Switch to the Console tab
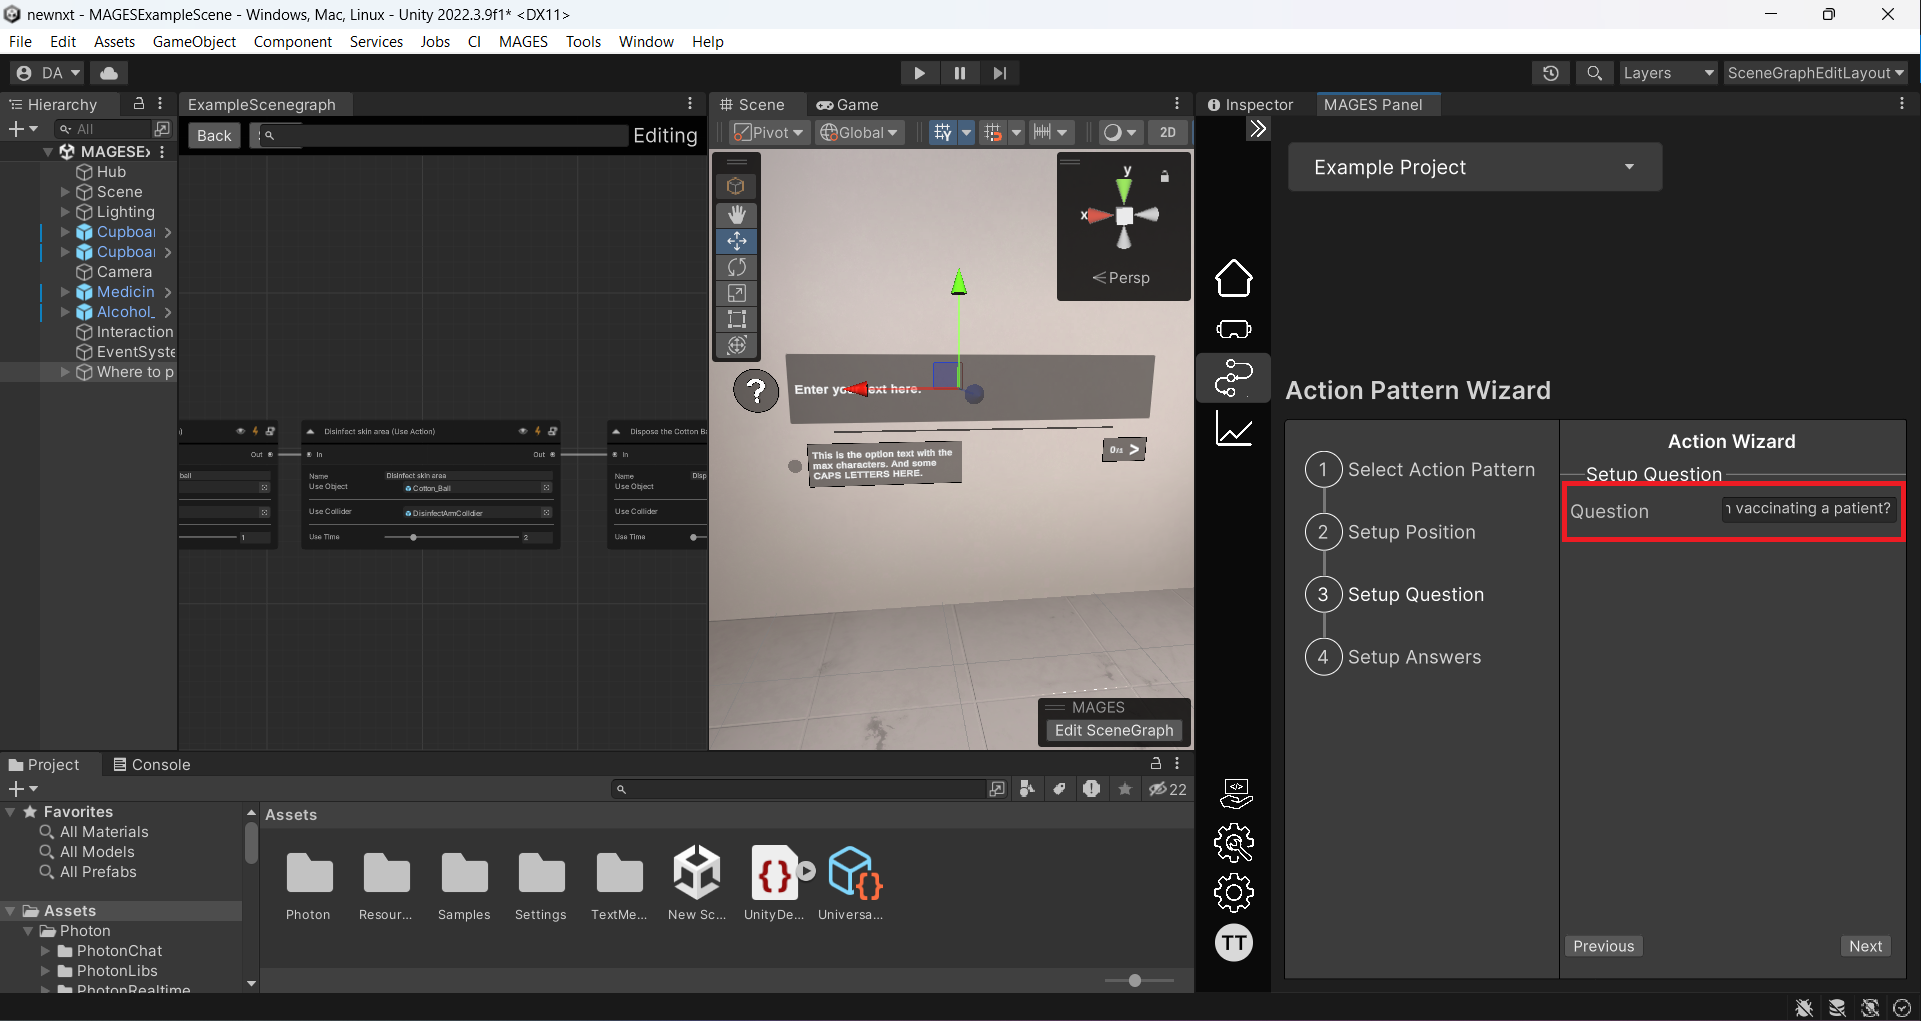Image resolution: width=1921 pixels, height=1021 pixels. coord(151,764)
